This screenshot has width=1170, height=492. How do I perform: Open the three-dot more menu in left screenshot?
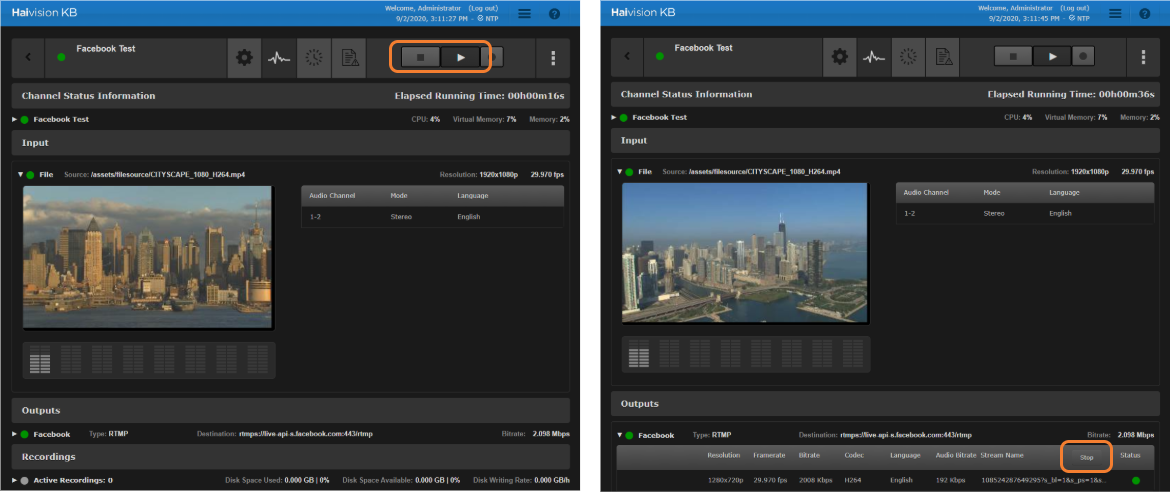click(553, 58)
